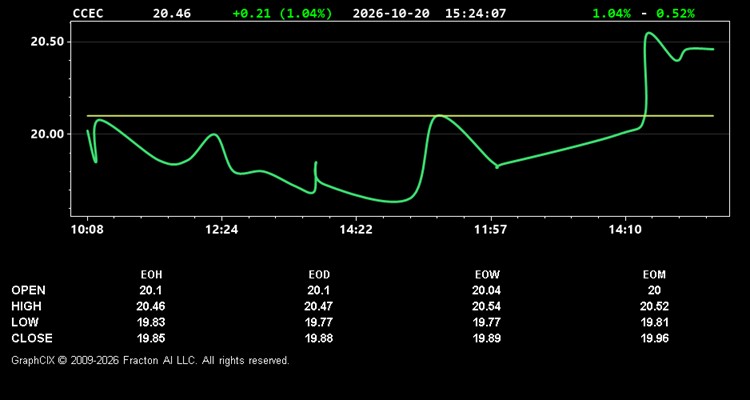This screenshot has height=400, width=750.
Task: Click CLOSE value 19.96 under EOM
Action: [x=654, y=338]
